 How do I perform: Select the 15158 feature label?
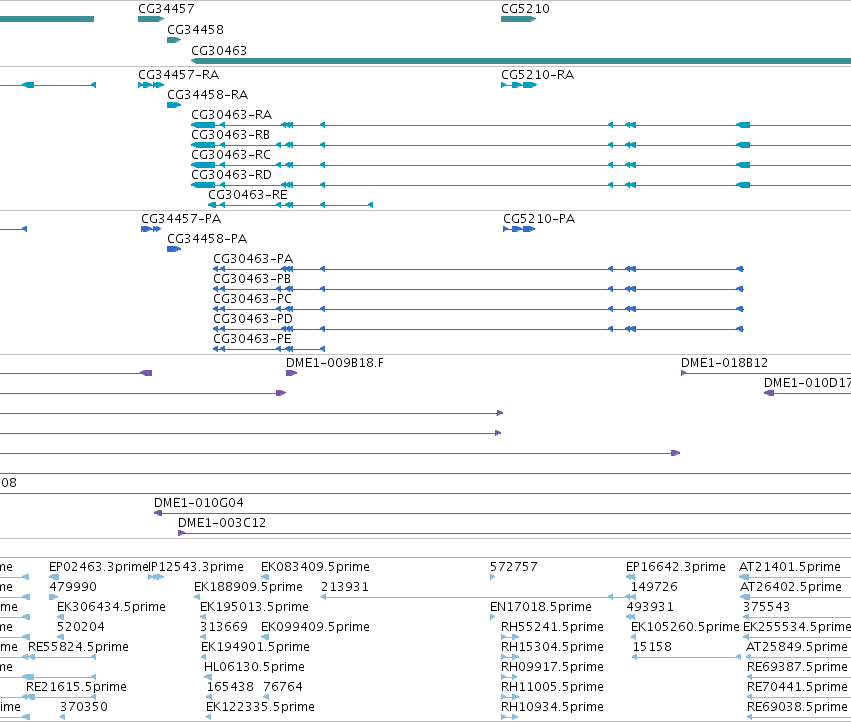652,648
